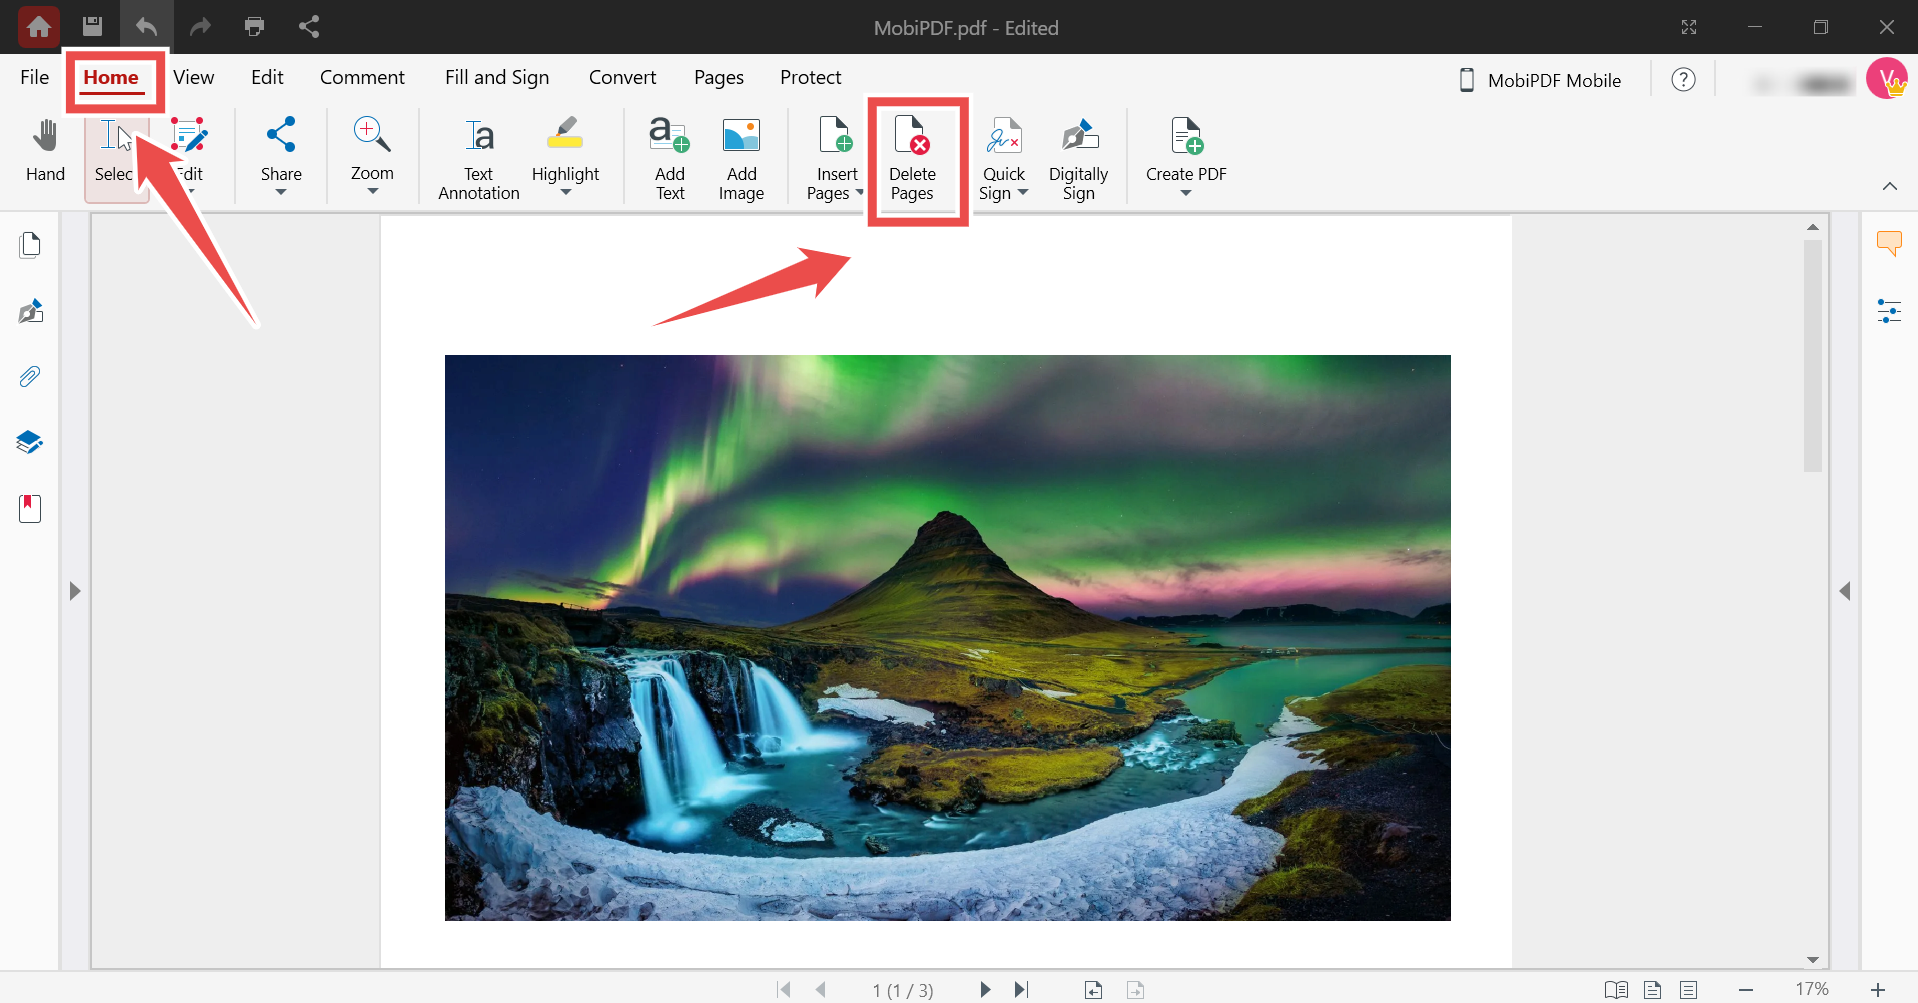Open the attachments paperclip panel
The height and width of the screenshot is (1003, 1918).
point(30,377)
